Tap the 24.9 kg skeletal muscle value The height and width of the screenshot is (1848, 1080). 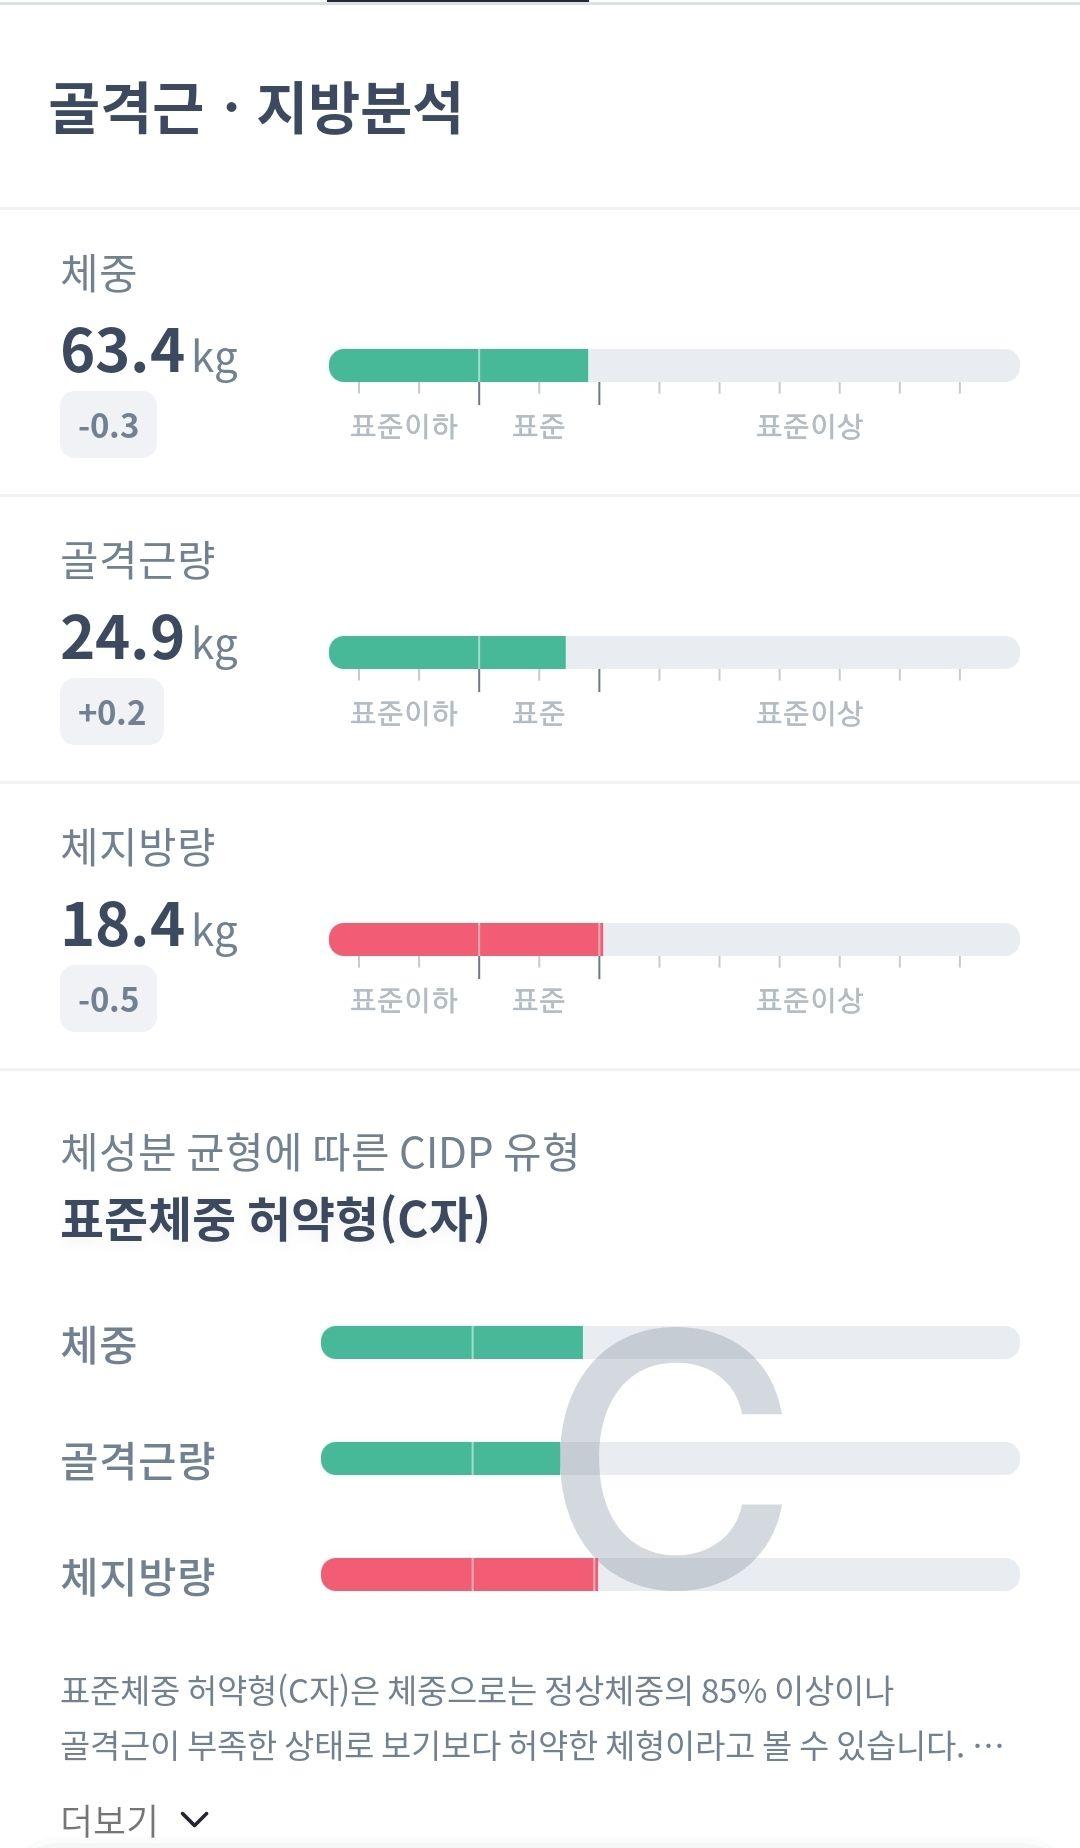150,639
